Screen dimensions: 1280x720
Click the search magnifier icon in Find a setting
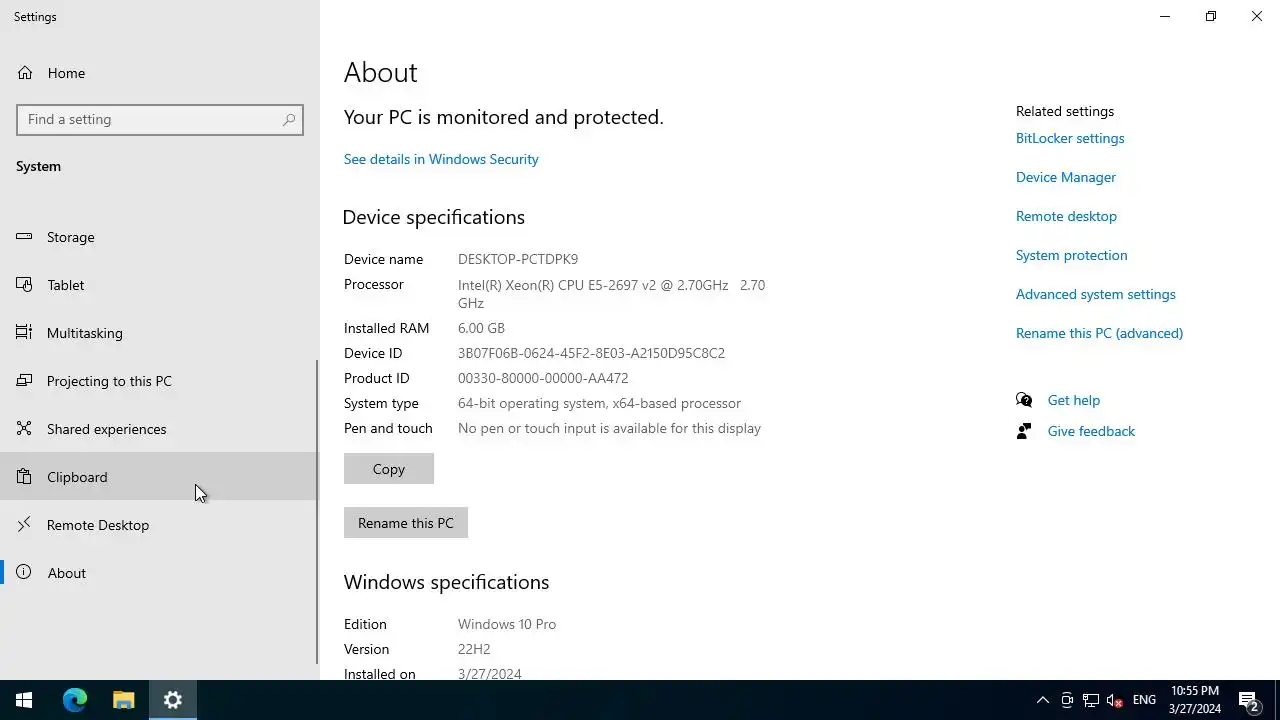click(289, 119)
